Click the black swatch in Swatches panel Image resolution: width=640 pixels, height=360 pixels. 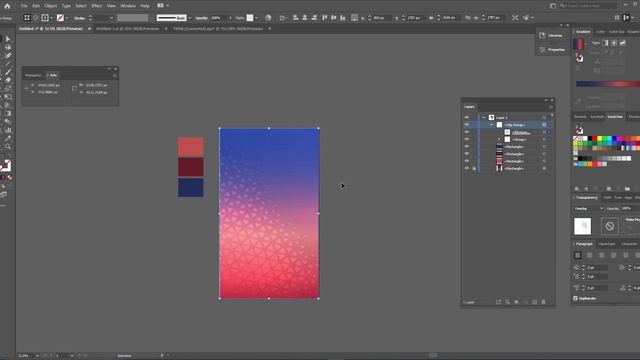(590, 139)
